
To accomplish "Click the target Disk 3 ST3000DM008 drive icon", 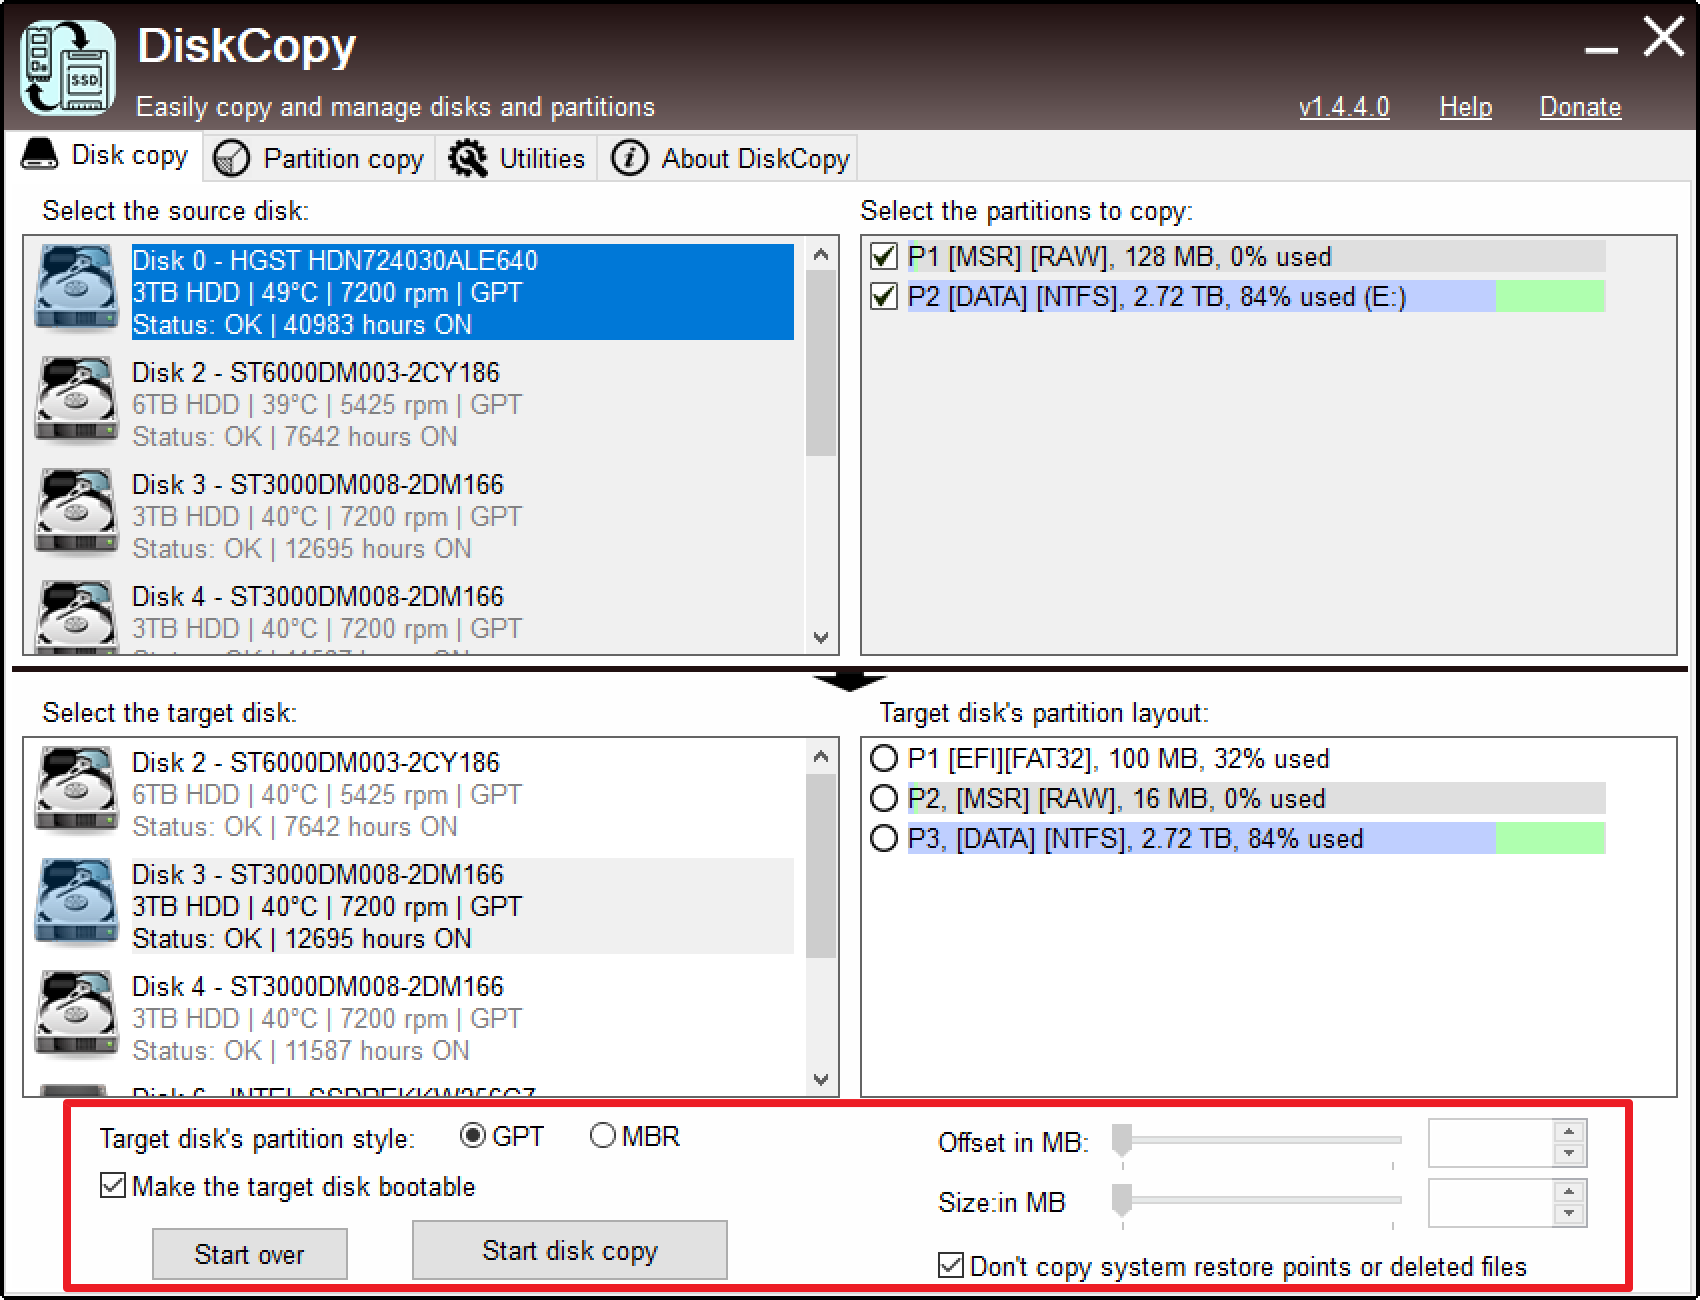I will point(76,903).
